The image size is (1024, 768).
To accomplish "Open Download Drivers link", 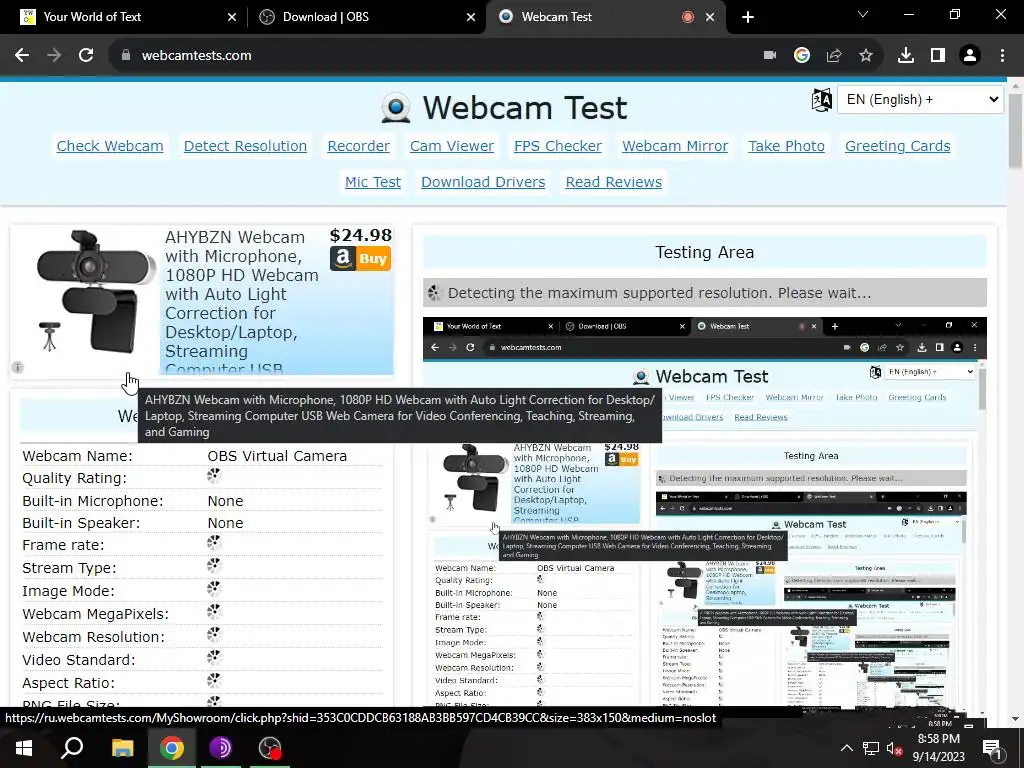I will (483, 182).
